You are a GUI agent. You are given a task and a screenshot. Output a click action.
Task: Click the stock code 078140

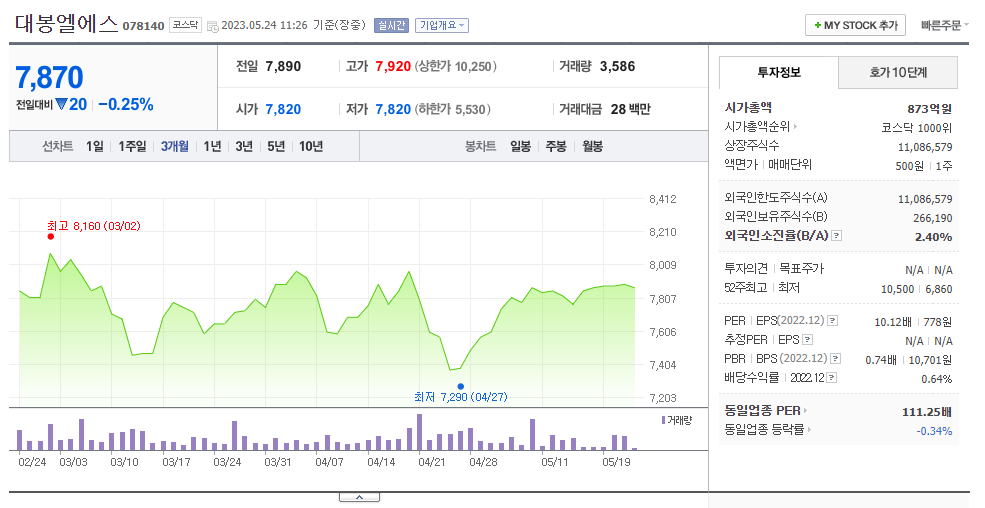click(x=143, y=26)
